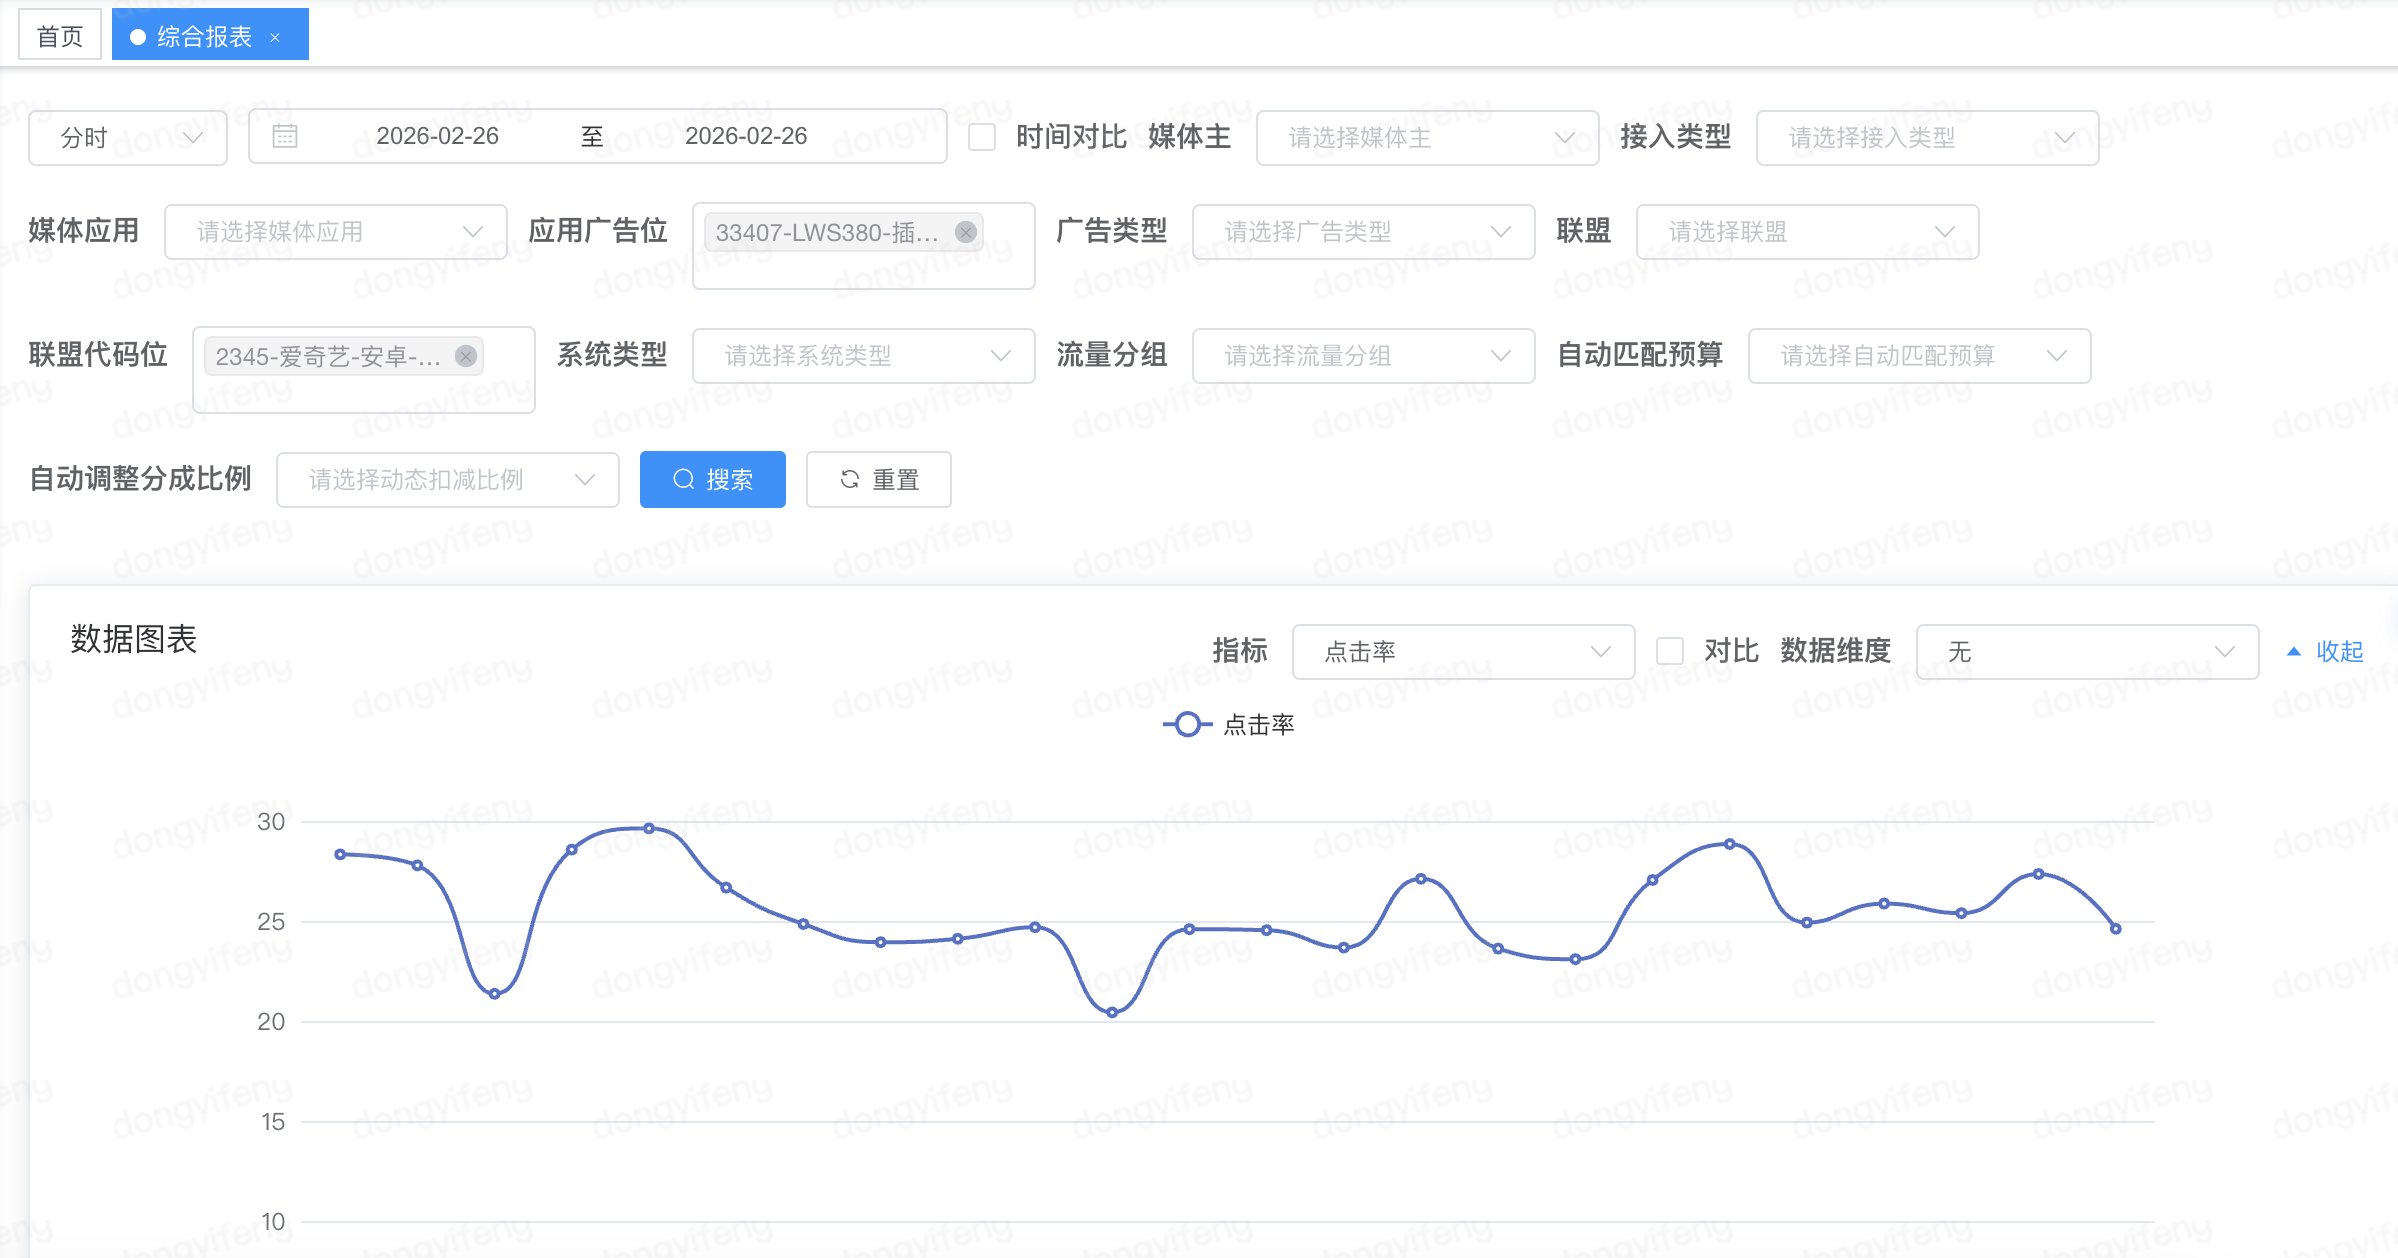Click the refresh icon in 重置 button
2398x1258 pixels.
coord(850,479)
